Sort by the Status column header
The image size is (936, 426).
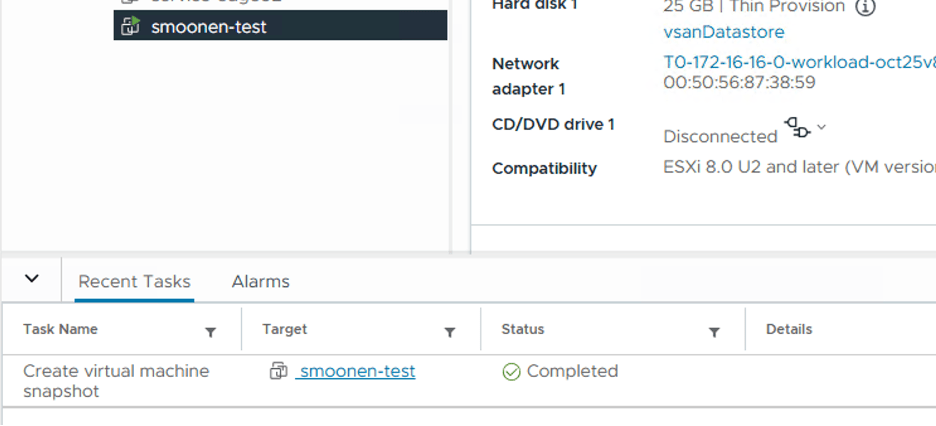[523, 329]
